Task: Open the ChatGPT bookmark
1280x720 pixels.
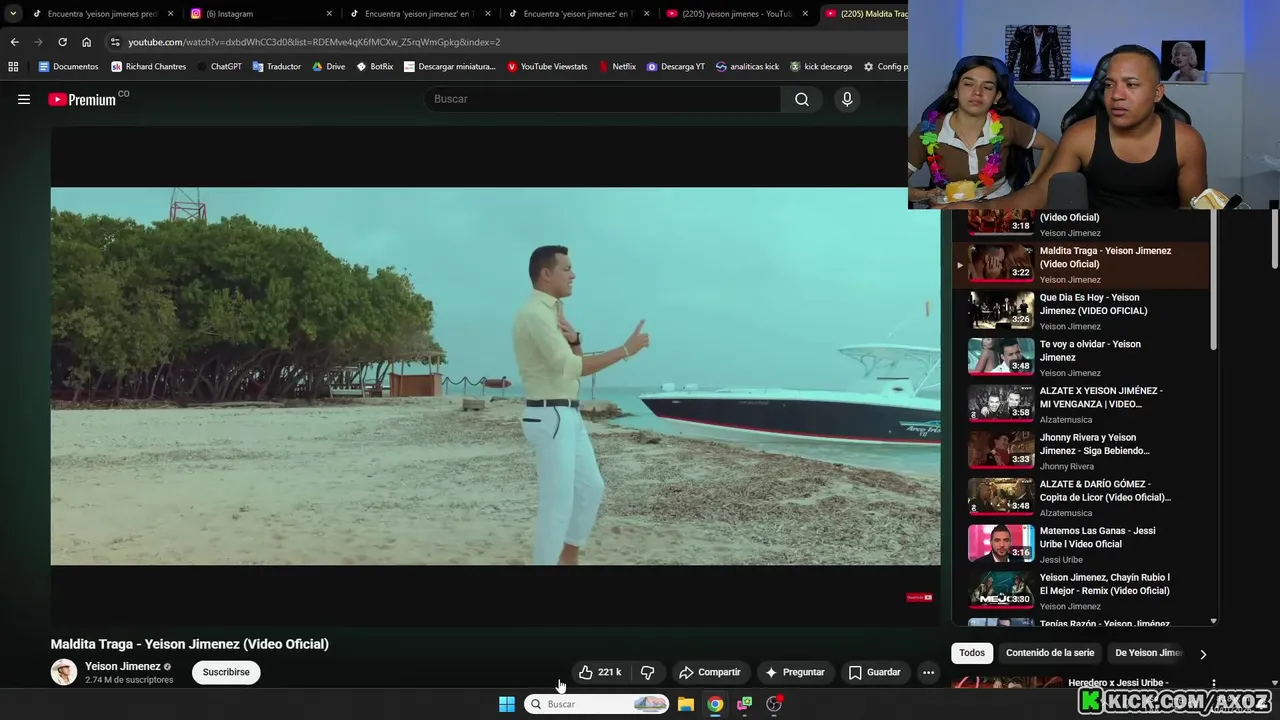Action: pyautogui.click(x=219, y=67)
